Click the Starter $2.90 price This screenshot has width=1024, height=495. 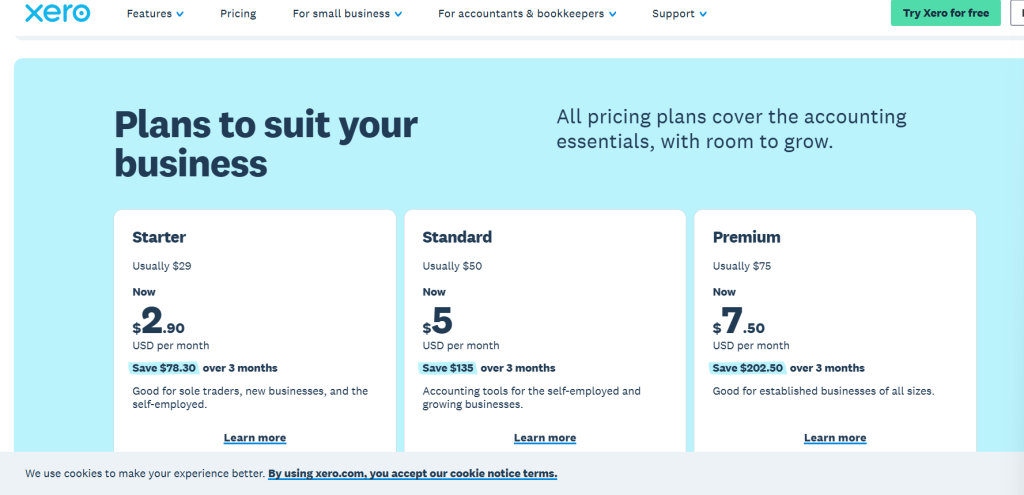click(x=159, y=322)
